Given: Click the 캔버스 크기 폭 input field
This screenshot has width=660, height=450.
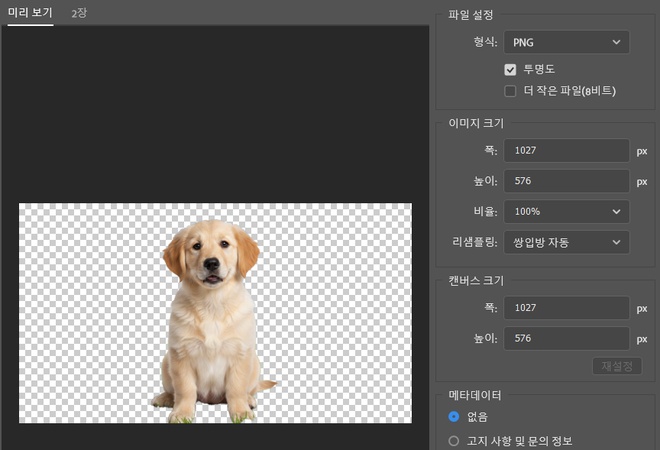Looking at the screenshot, I should pyautogui.click(x=565, y=308).
